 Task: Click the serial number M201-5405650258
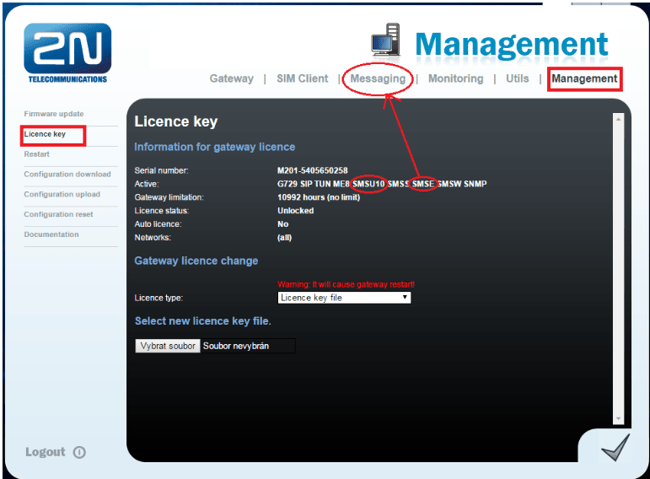tap(313, 170)
